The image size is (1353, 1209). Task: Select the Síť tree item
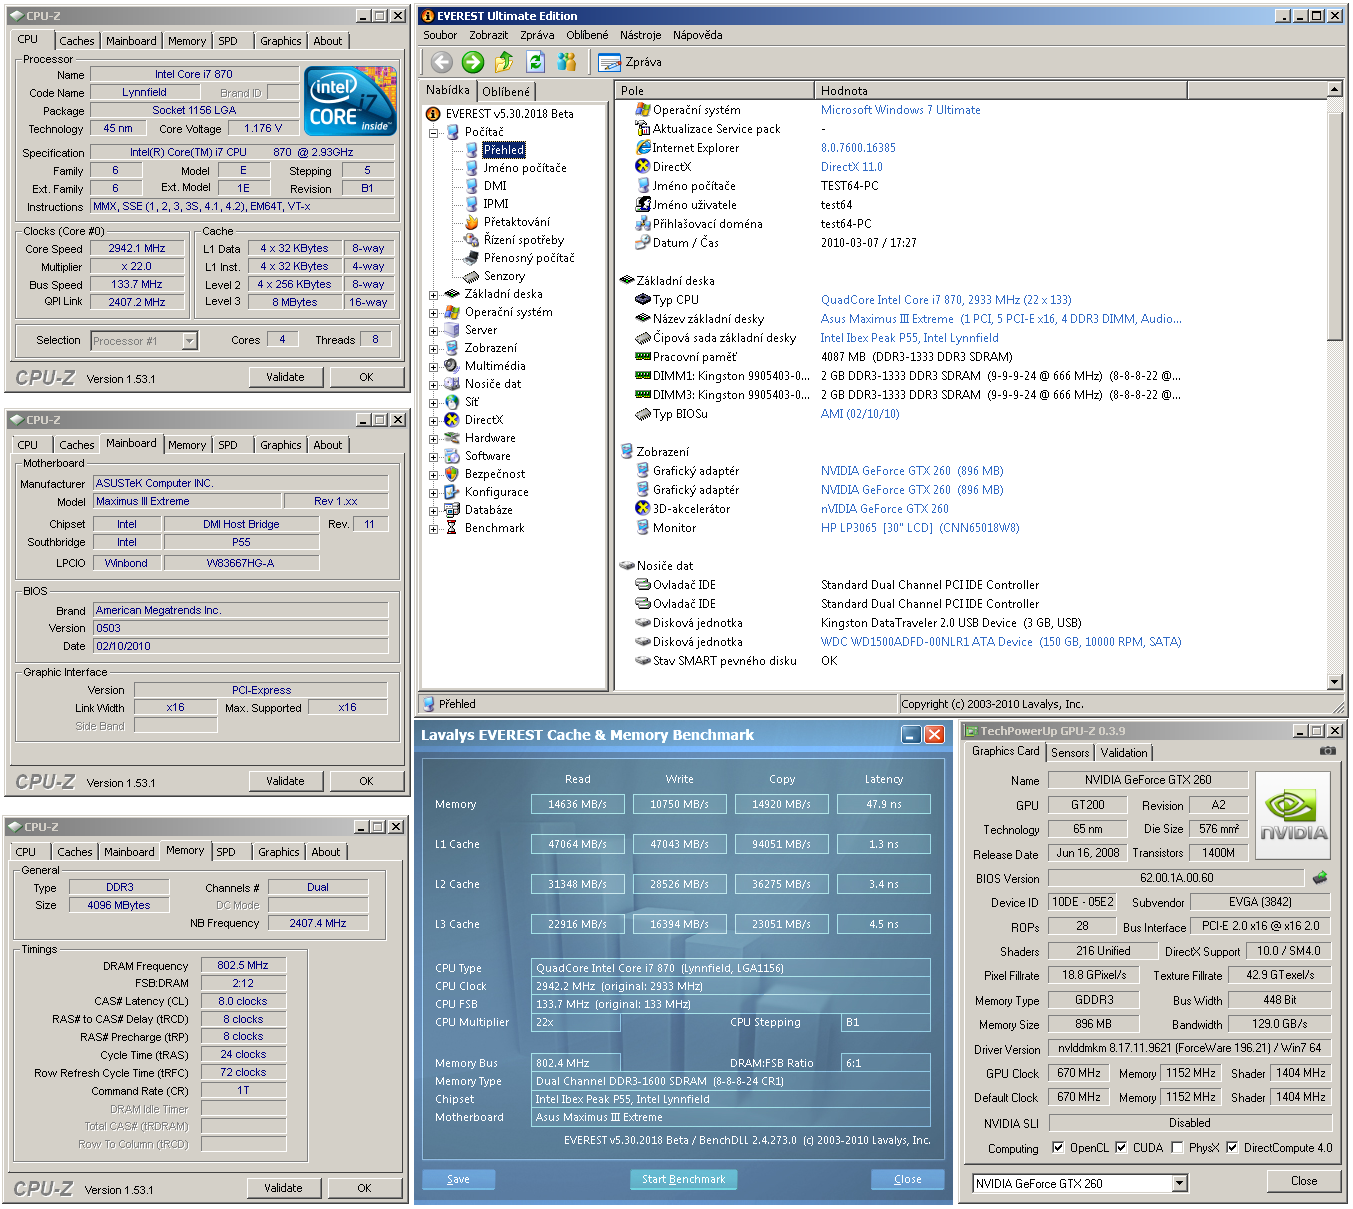tap(471, 402)
